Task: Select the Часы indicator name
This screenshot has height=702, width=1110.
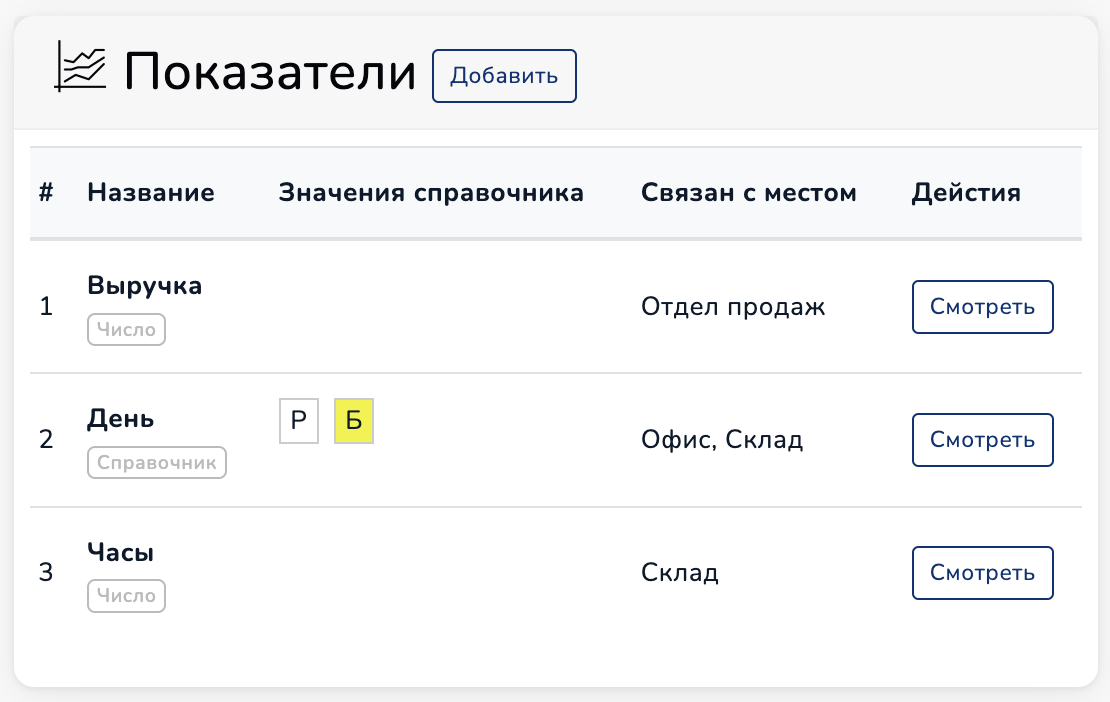Action: pos(120,552)
